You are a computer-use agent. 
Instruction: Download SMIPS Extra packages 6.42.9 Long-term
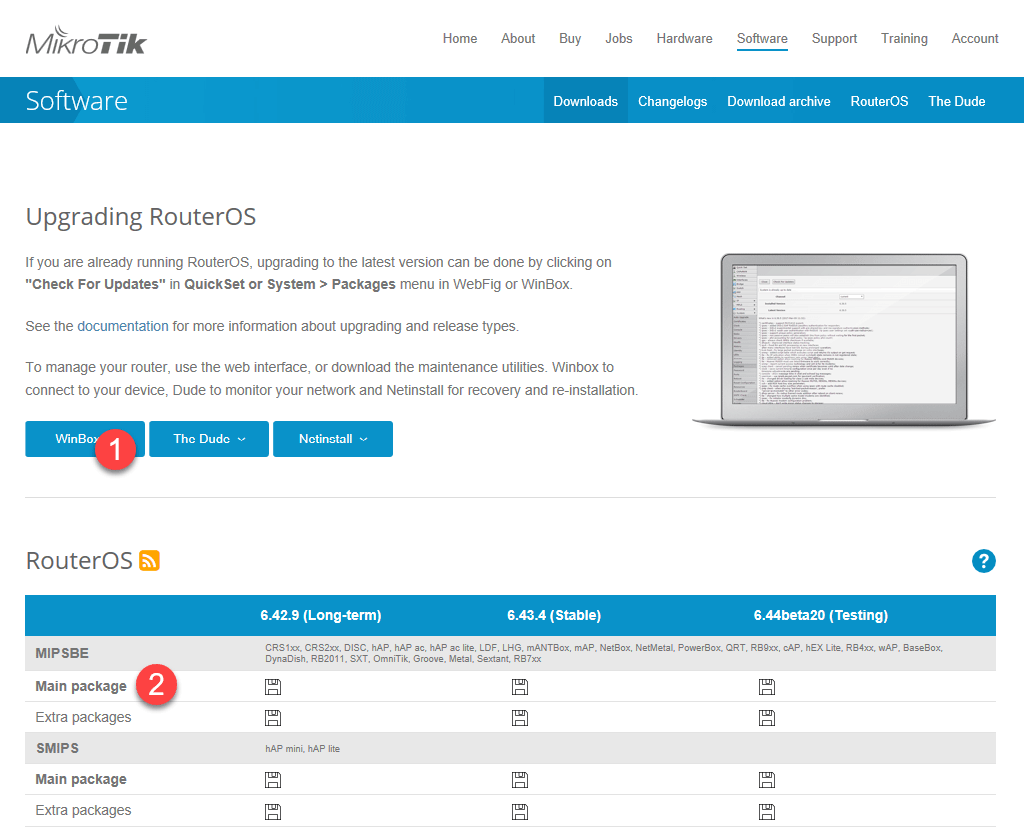pos(272,810)
